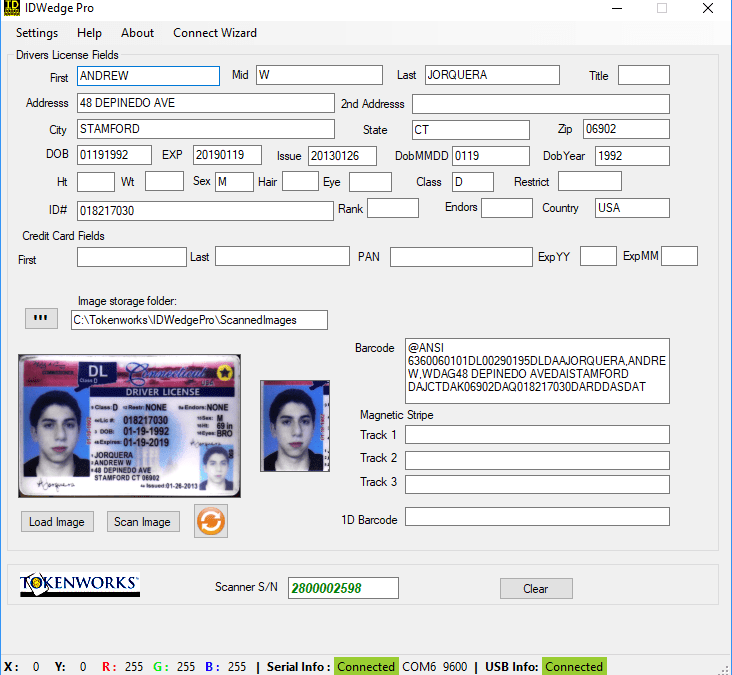Click the Load Image button

point(57,521)
